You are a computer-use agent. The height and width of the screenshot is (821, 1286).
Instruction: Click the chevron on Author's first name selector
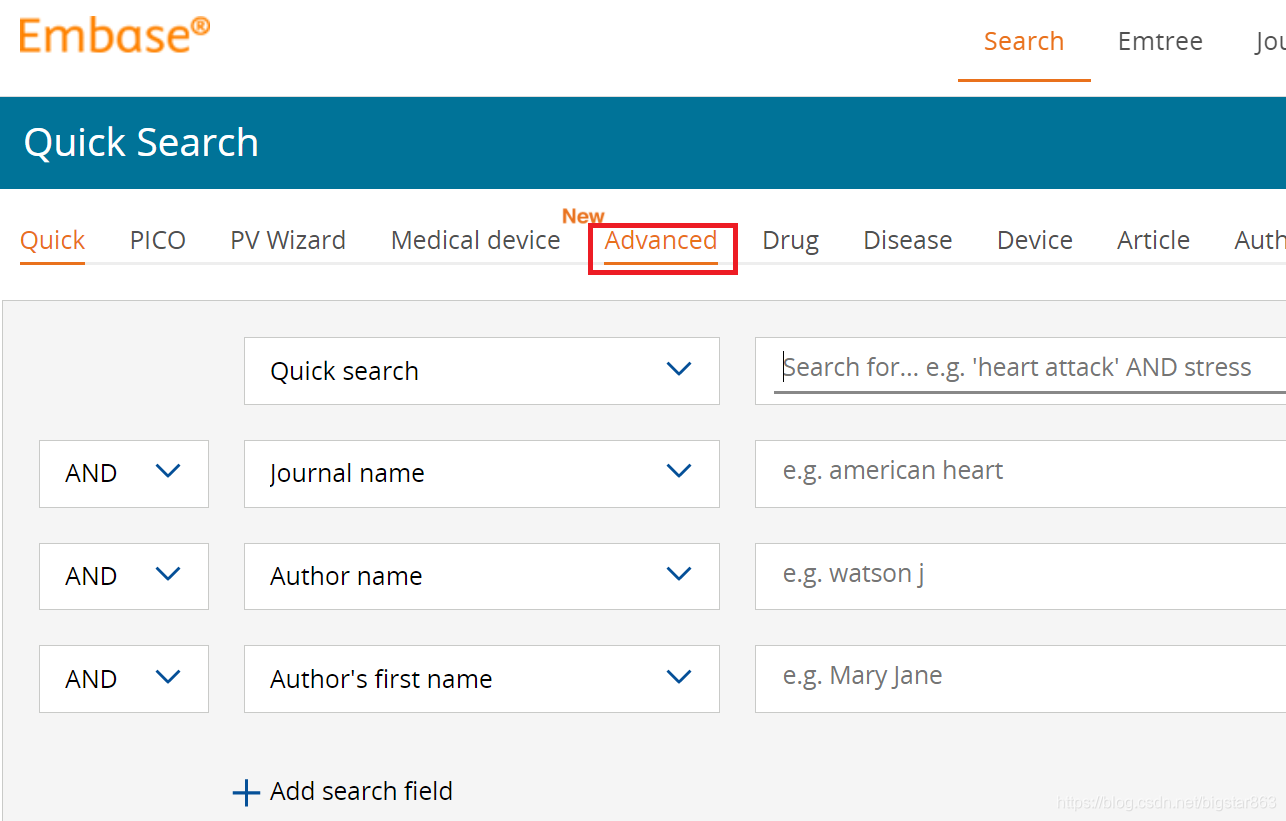[679, 677]
